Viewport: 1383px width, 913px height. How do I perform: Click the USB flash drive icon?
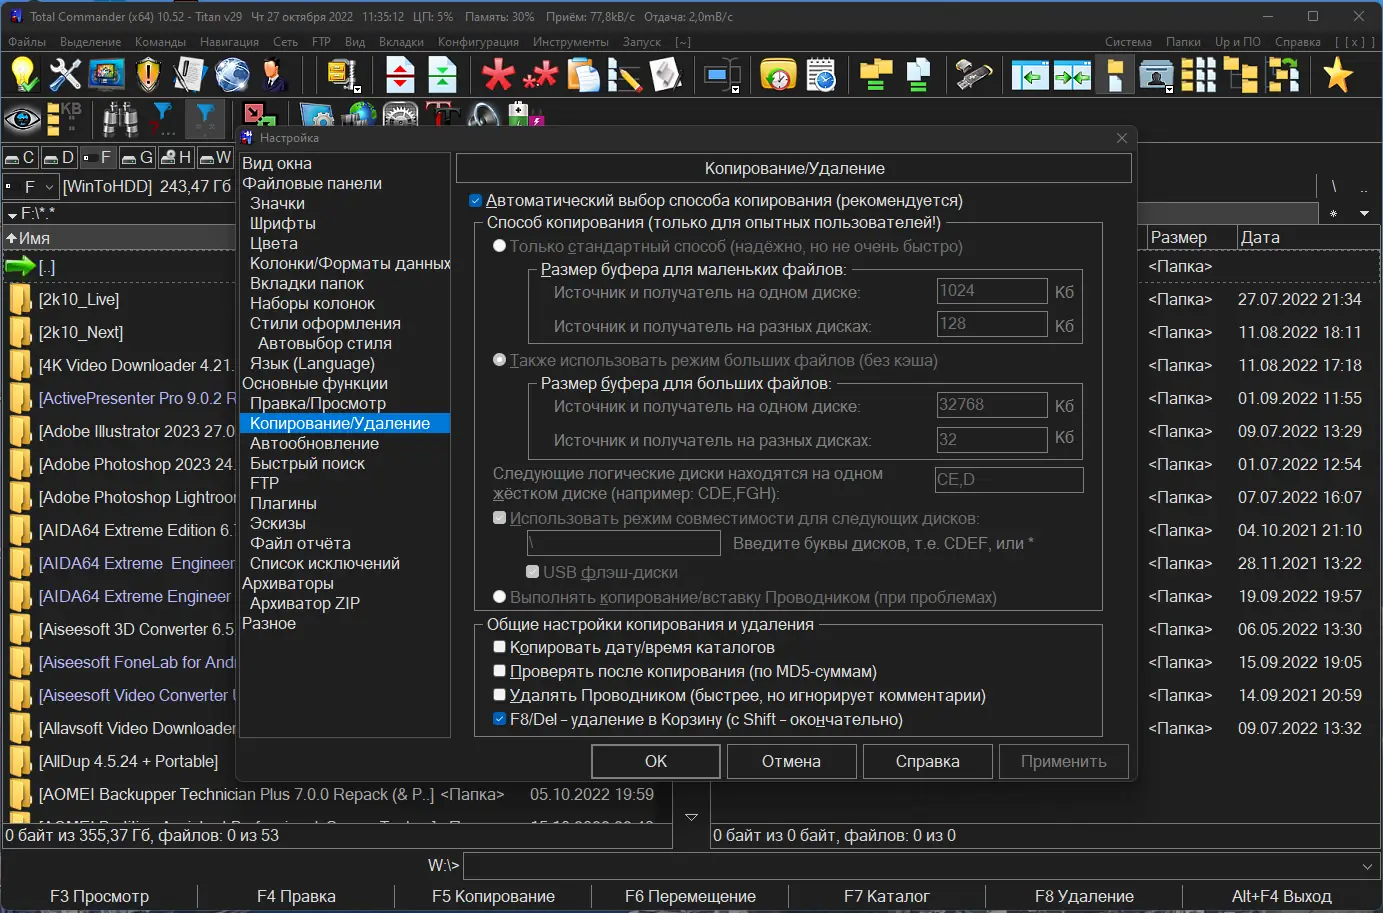(974, 75)
